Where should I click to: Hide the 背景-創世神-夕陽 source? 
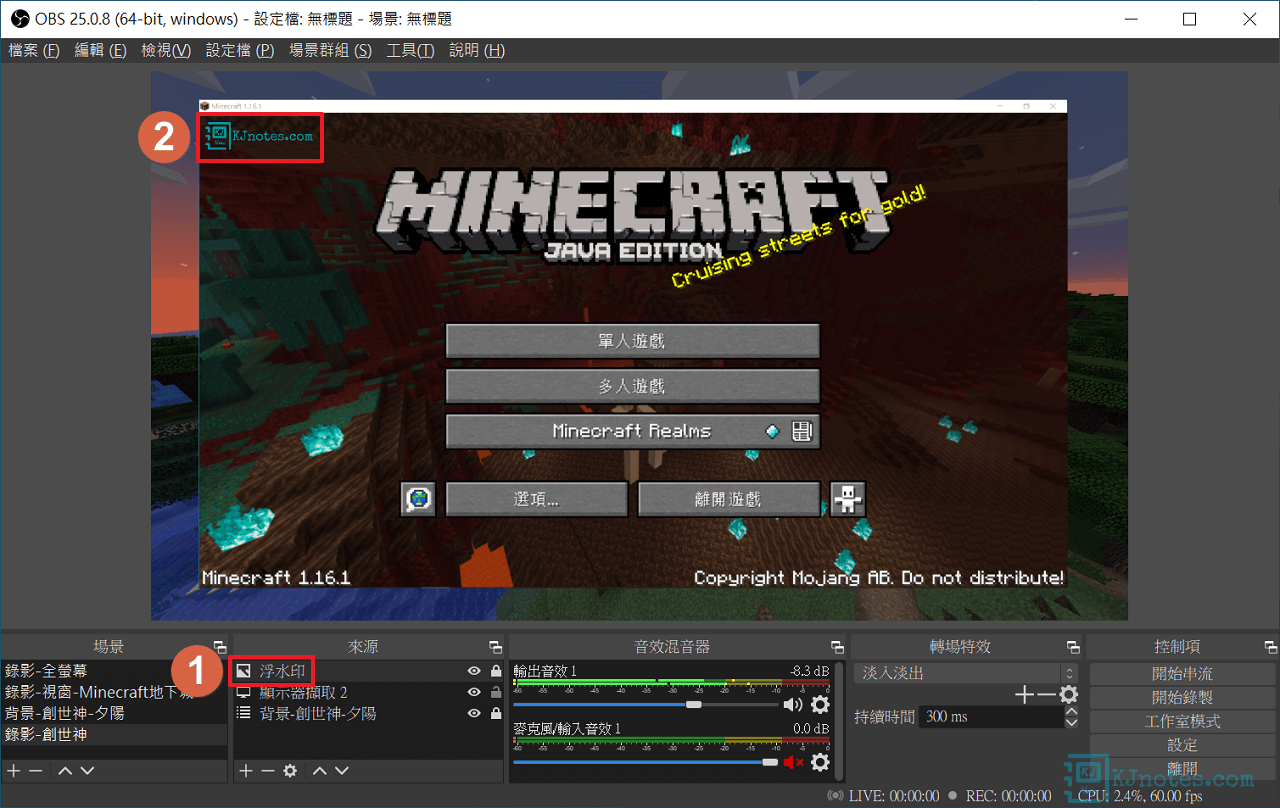(474, 714)
